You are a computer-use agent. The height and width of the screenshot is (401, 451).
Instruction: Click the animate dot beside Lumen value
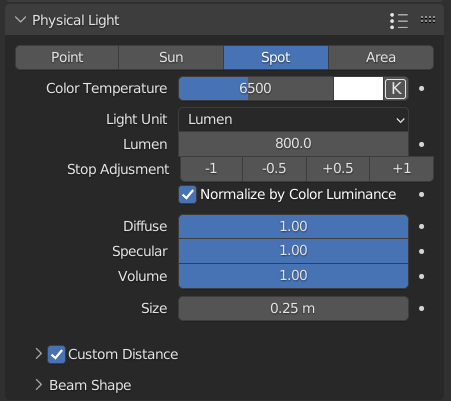422,144
